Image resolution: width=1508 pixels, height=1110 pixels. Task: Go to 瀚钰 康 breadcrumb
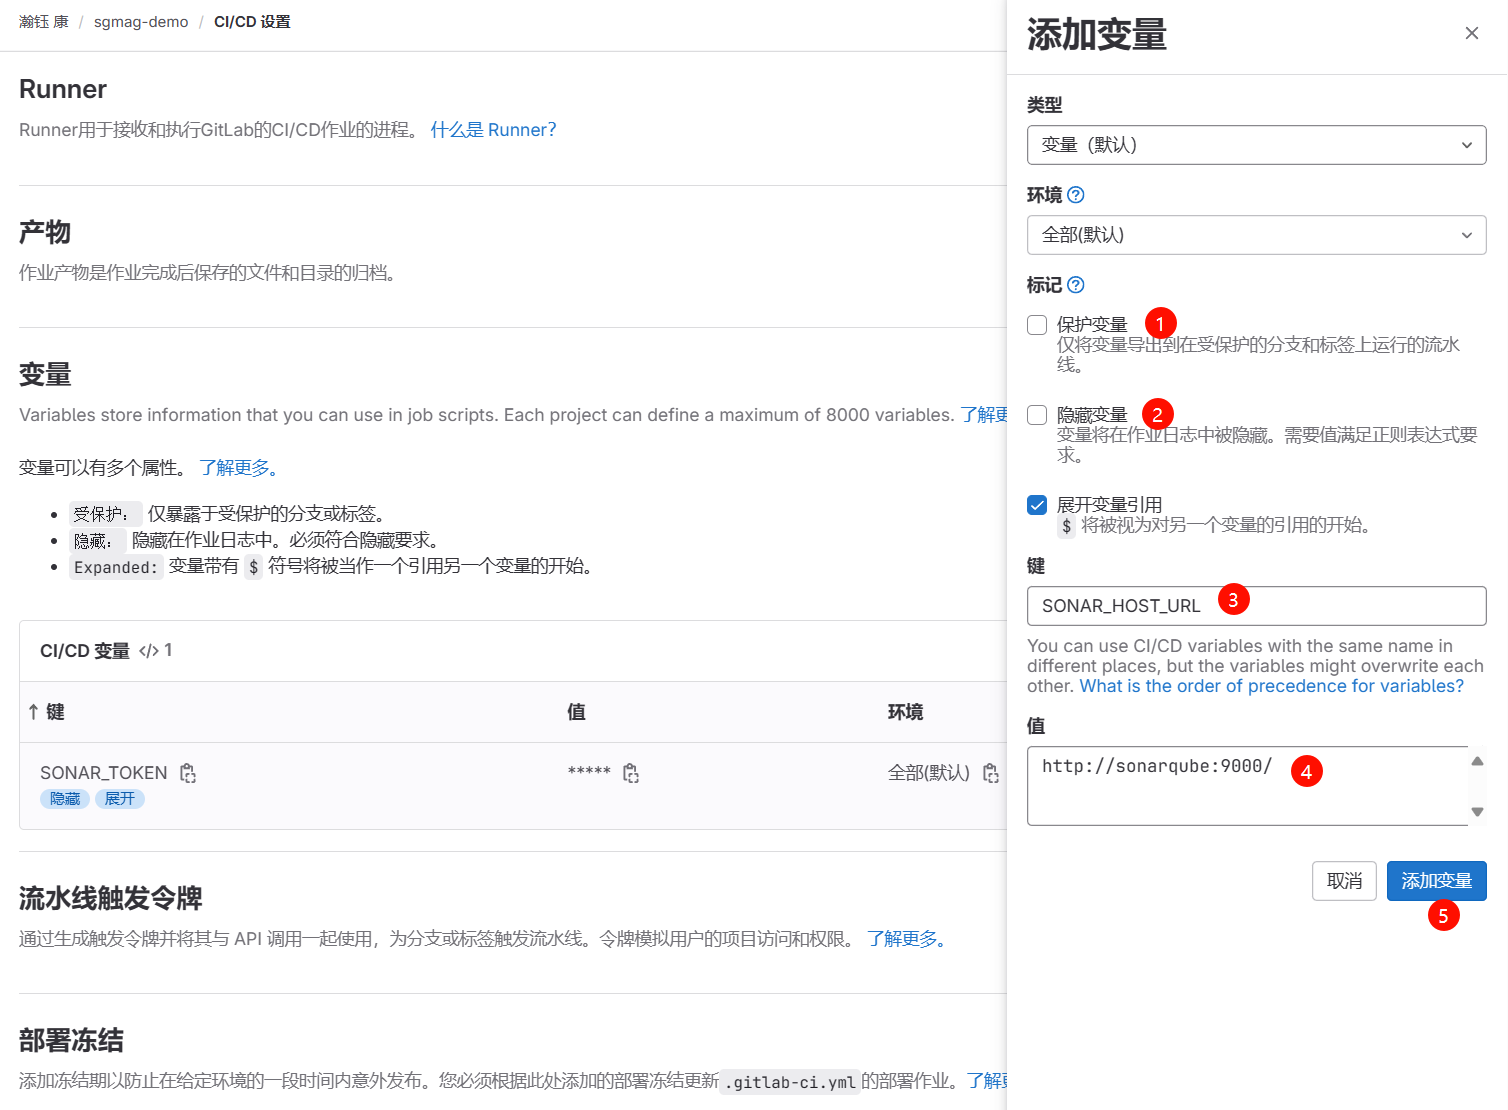[44, 22]
